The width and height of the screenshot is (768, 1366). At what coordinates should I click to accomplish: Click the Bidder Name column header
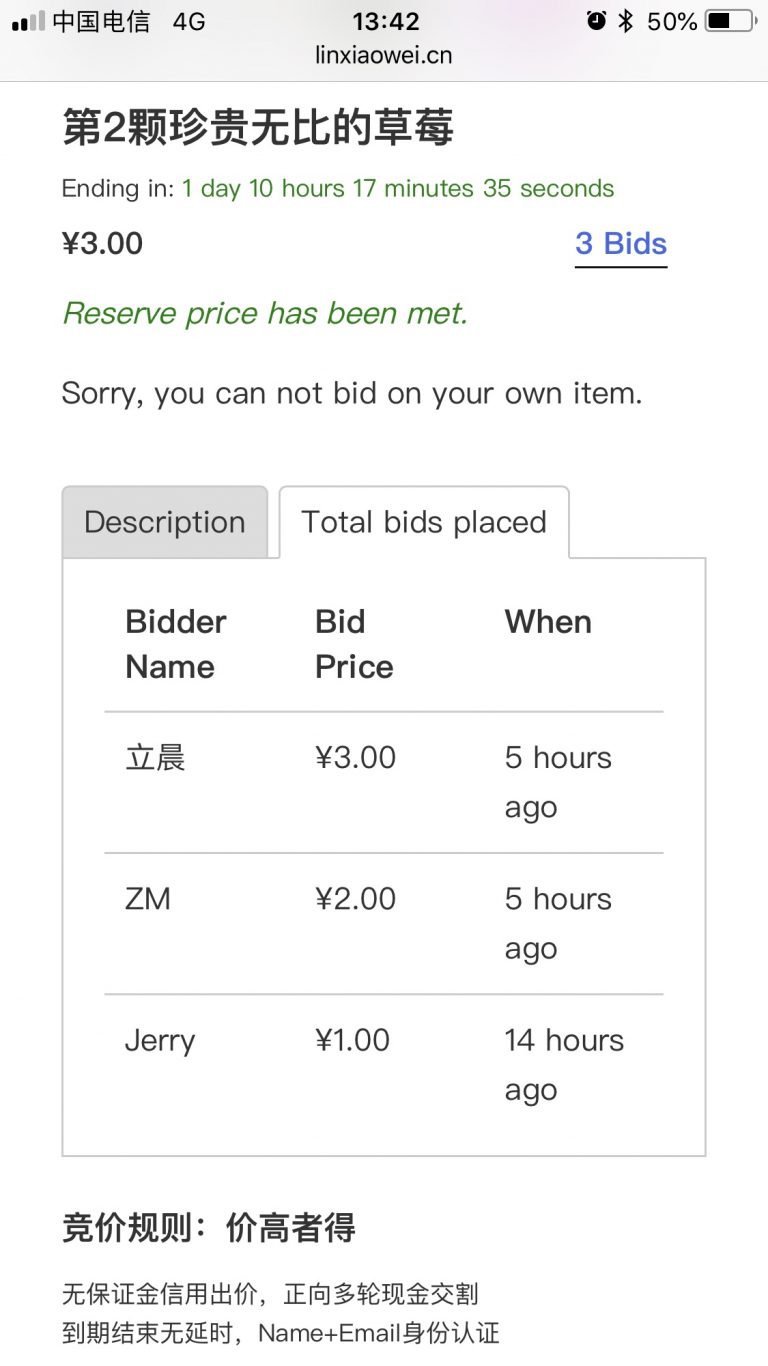click(x=176, y=644)
